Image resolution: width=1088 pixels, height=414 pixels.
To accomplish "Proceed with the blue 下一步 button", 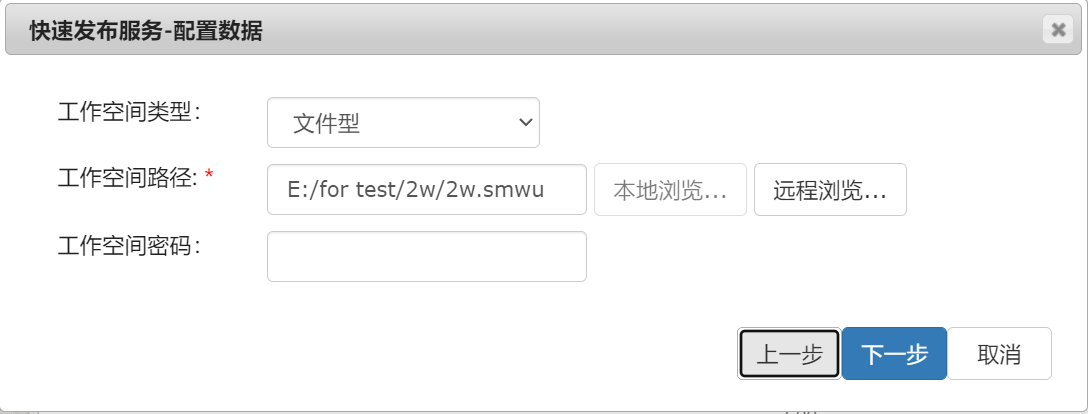I will click(x=894, y=354).
